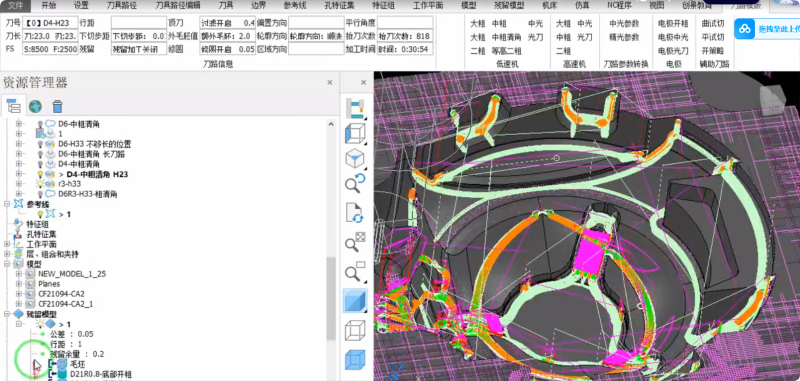This screenshot has height=381, width=800.
Task: Click the 加工时间 field showing 0:30:54
Action: 405,49
